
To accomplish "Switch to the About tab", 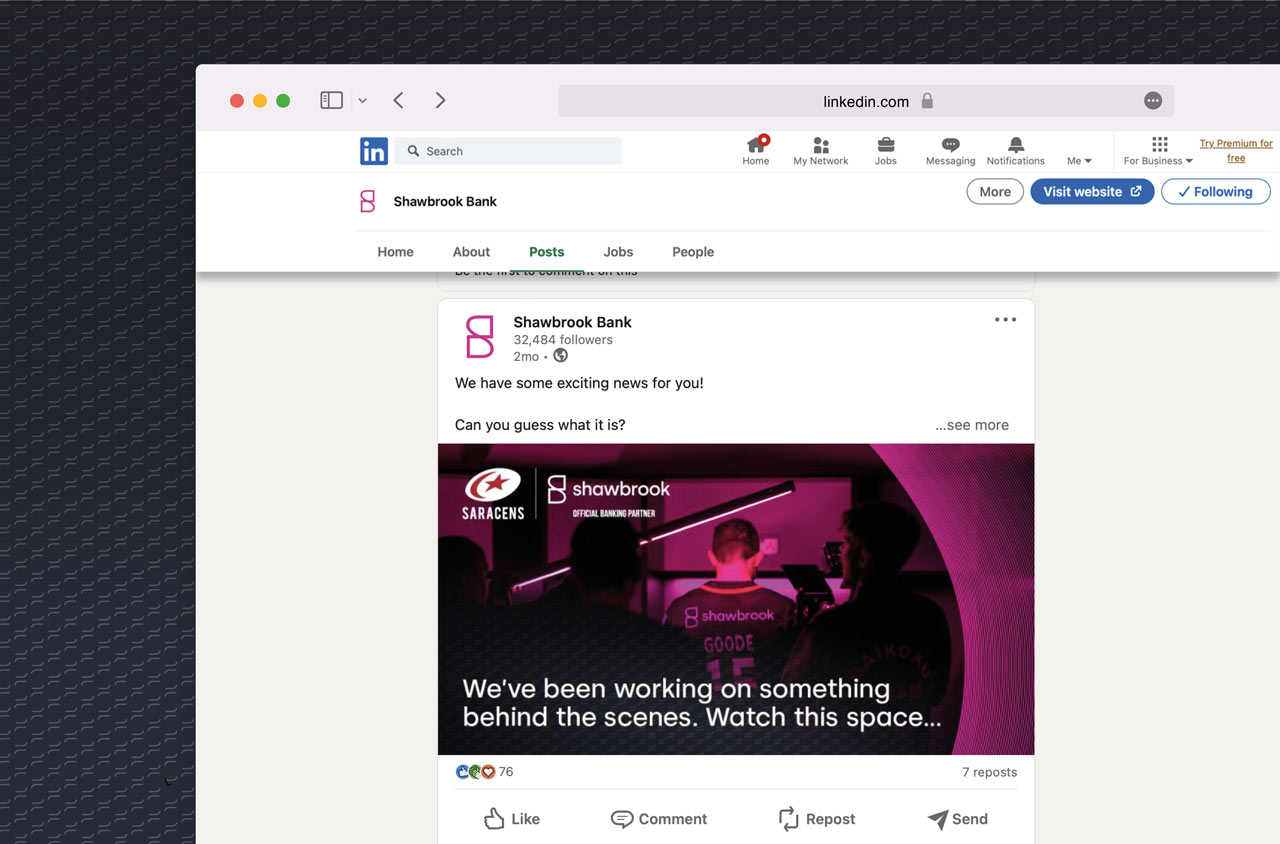I will (x=471, y=252).
